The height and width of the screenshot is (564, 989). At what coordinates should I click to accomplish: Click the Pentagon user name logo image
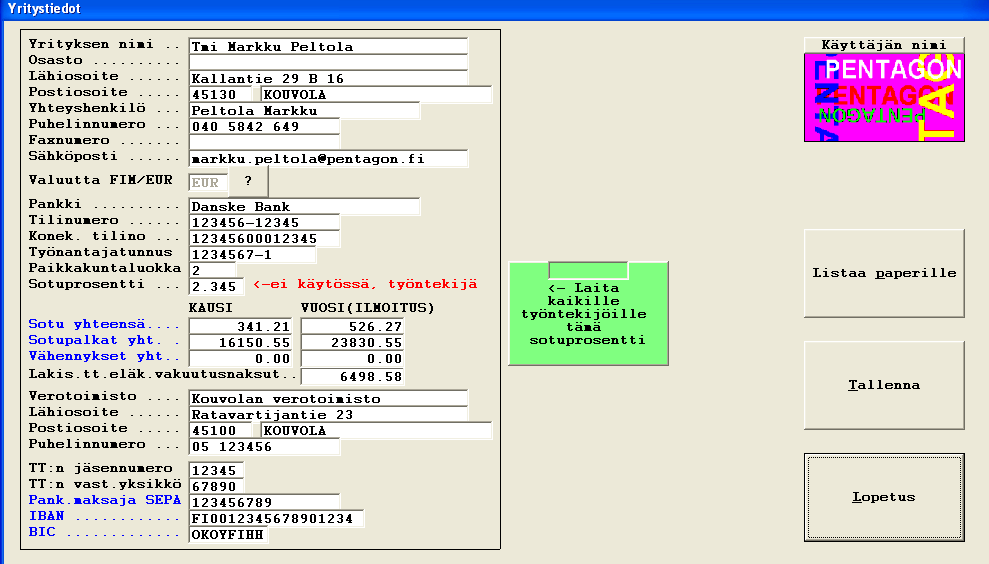[883, 96]
